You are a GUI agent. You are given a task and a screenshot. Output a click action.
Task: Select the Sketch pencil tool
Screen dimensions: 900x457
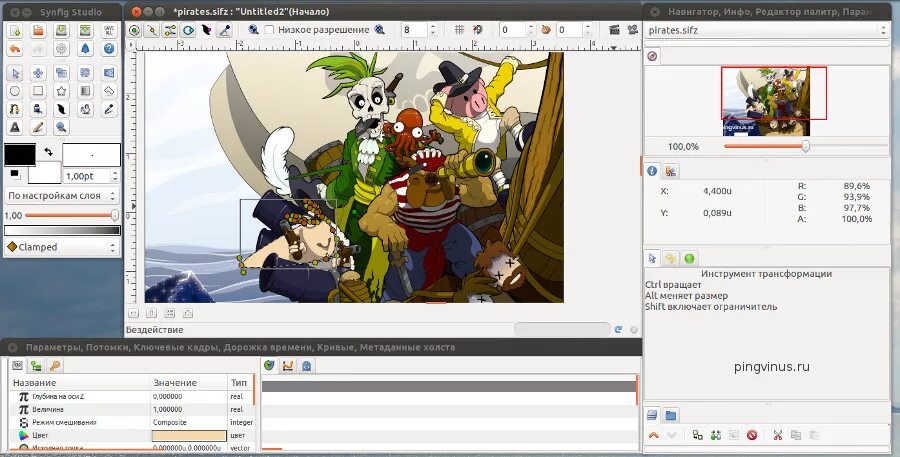[38, 127]
